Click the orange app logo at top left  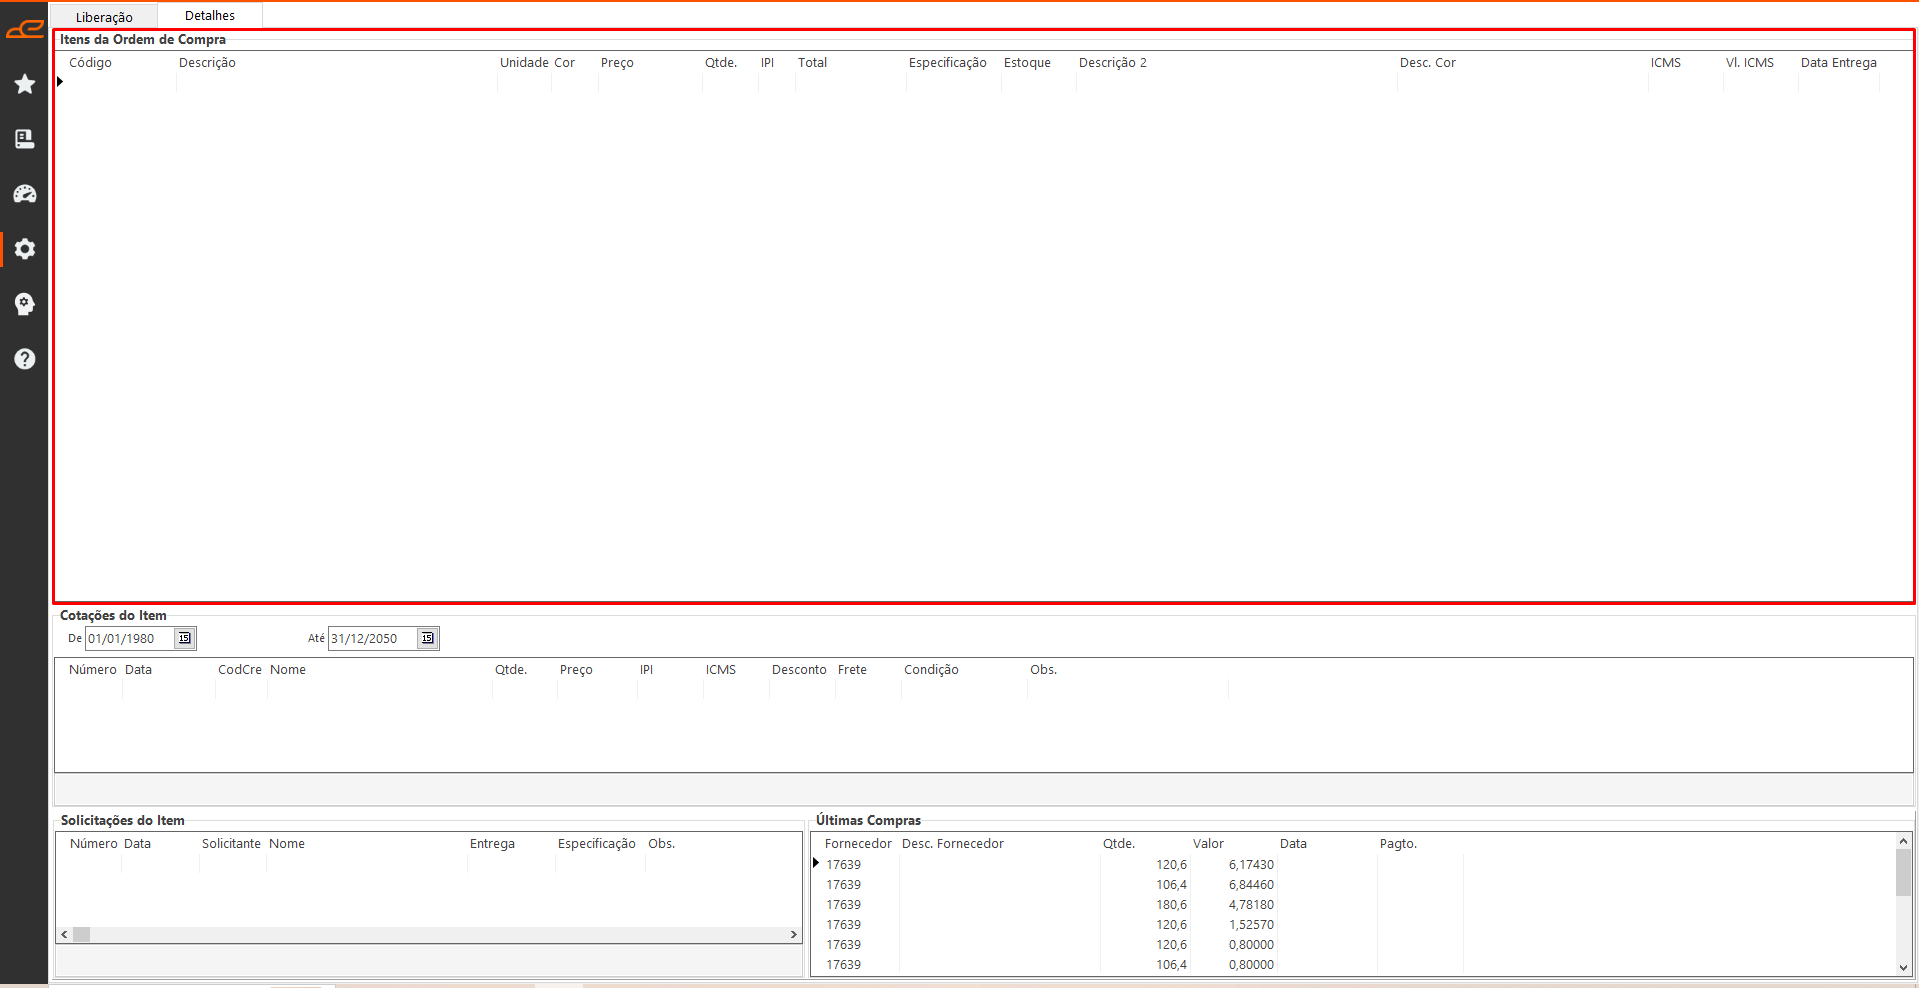tap(24, 29)
